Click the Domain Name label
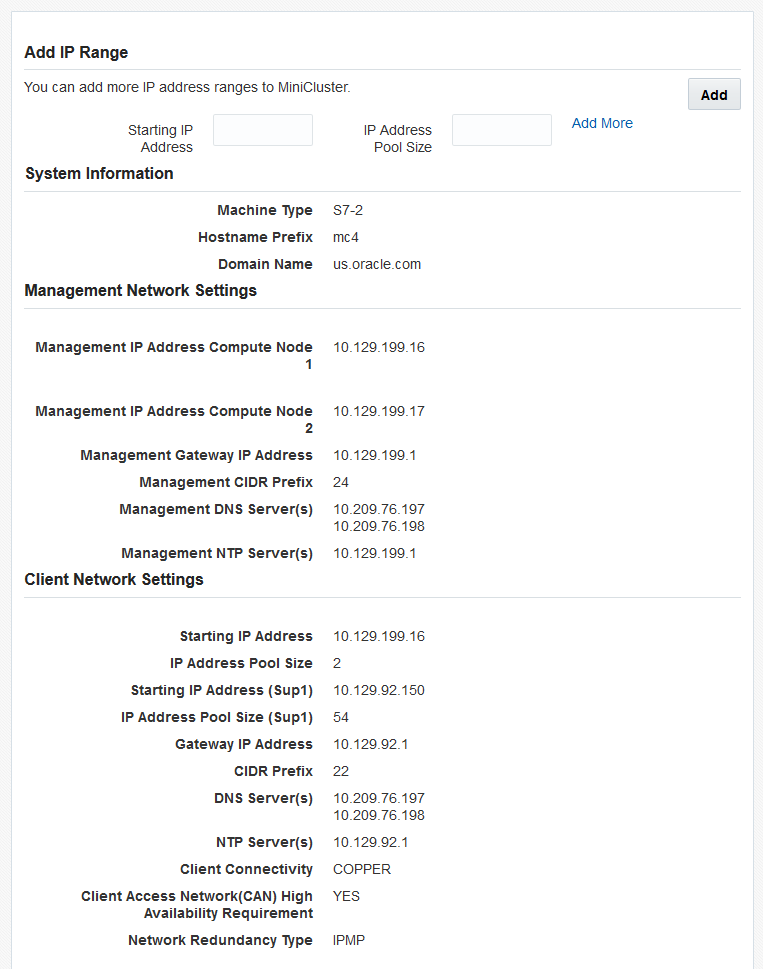This screenshot has width=763, height=969. tap(265, 264)
